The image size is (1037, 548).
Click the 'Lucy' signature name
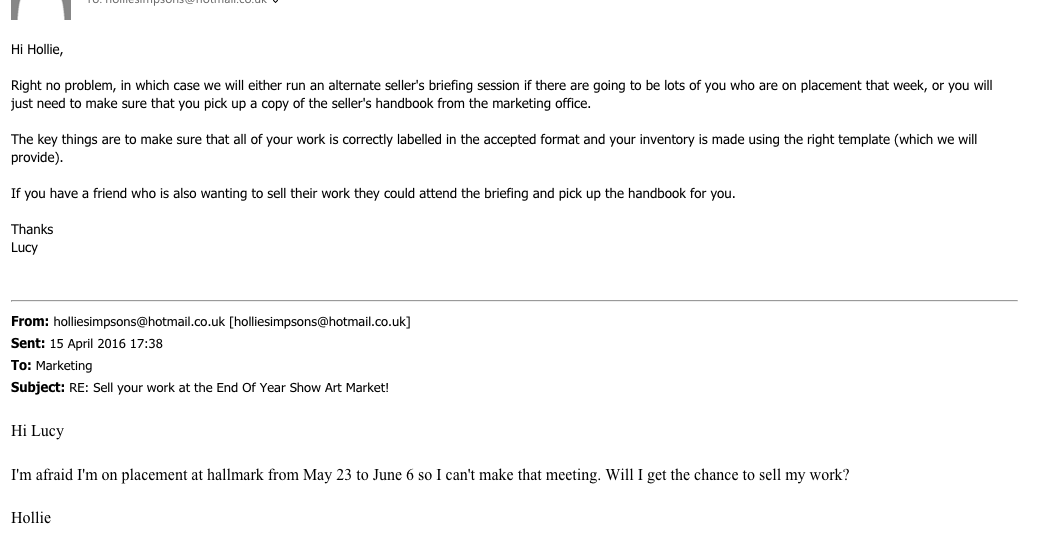[24, 247]
